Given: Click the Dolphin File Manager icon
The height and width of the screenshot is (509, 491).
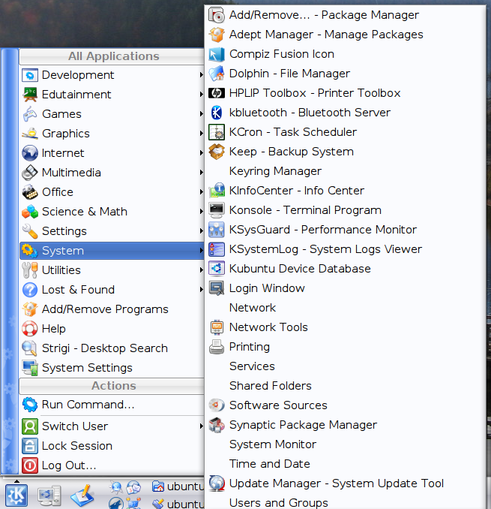Looking at the screenshot, I should 217,74.
